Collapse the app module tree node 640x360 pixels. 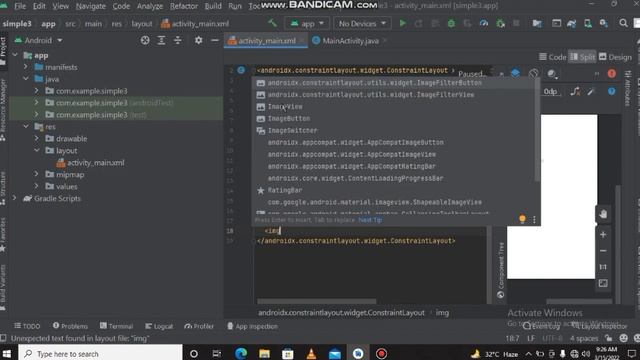tap(15, 55)
